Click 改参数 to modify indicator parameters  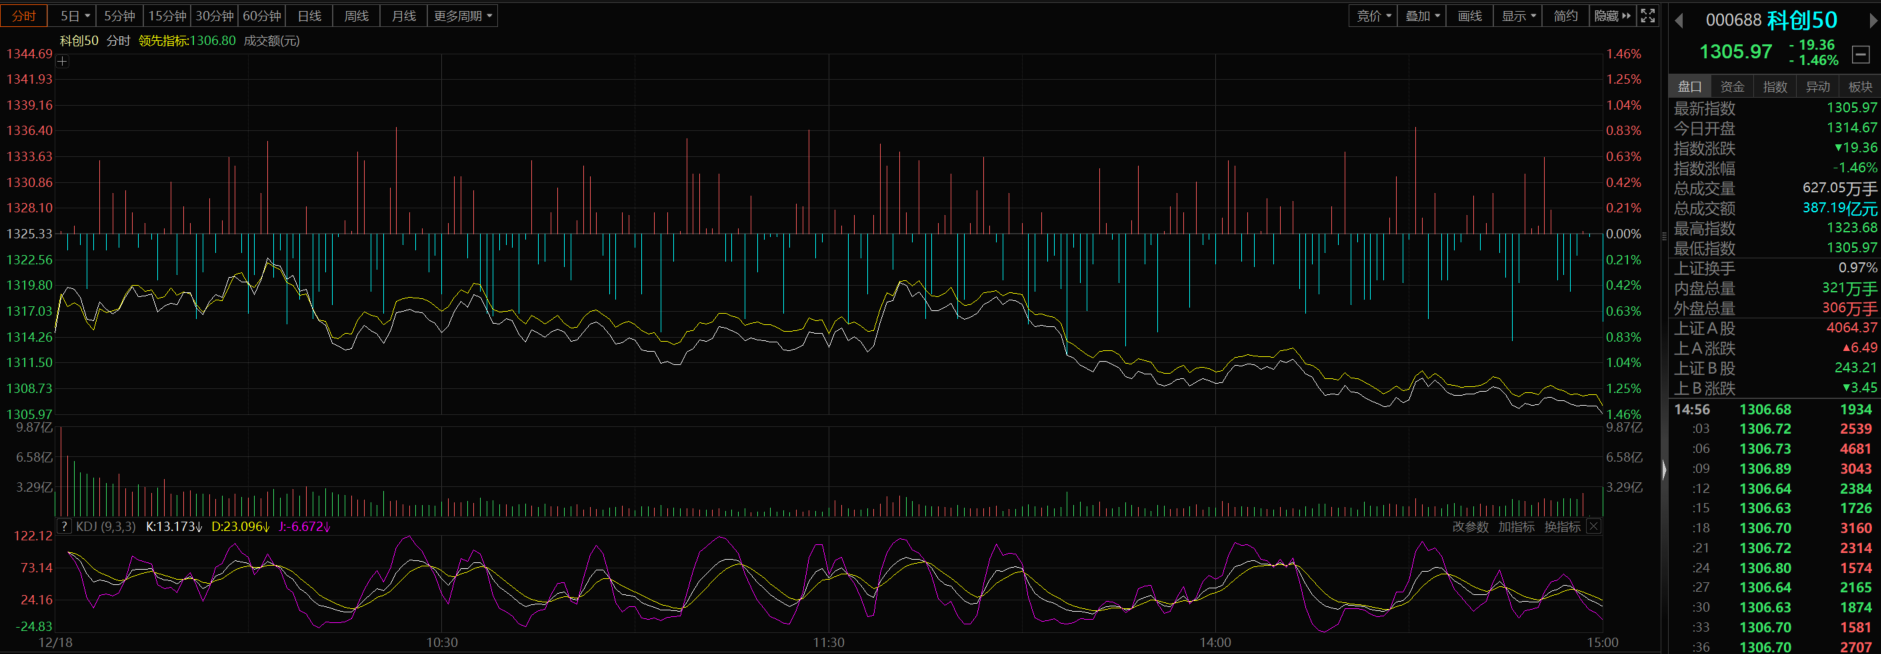pyautogui.click(x=1470, y=527)
